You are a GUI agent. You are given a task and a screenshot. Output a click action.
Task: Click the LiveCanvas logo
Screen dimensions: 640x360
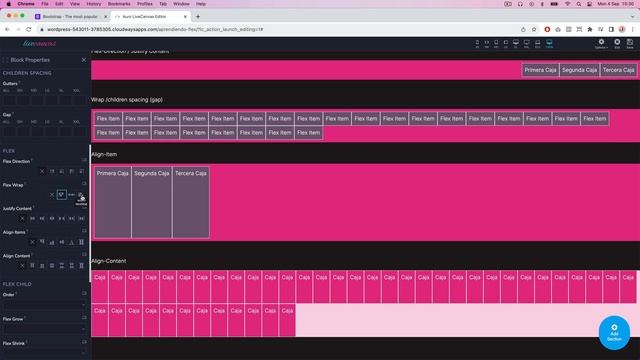39,43
